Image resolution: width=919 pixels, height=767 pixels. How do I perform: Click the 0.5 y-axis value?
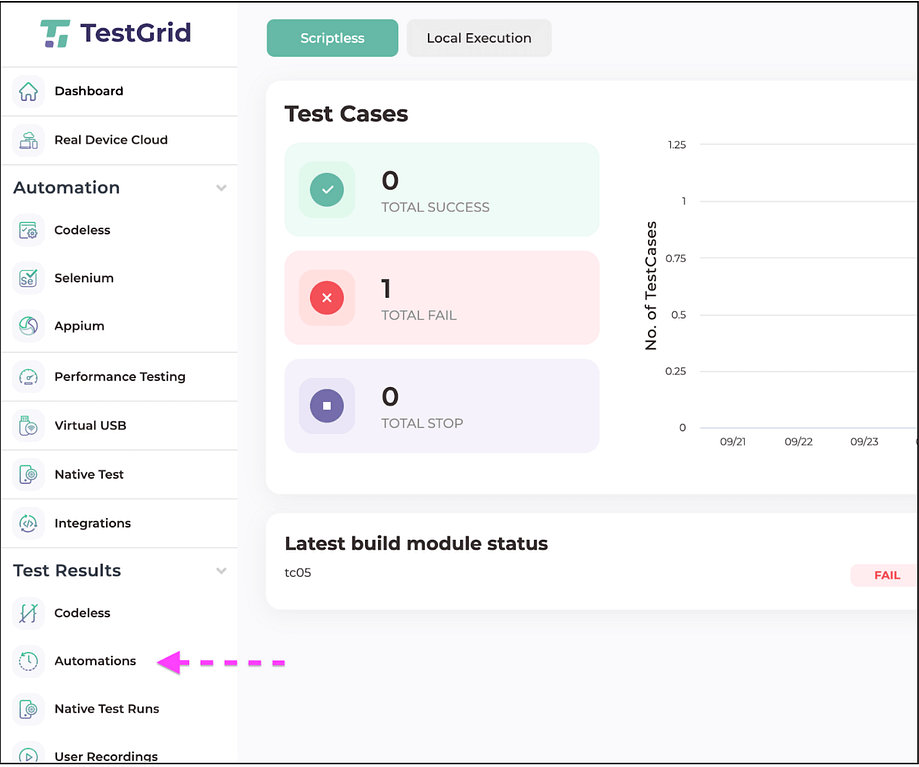point(679,315)
